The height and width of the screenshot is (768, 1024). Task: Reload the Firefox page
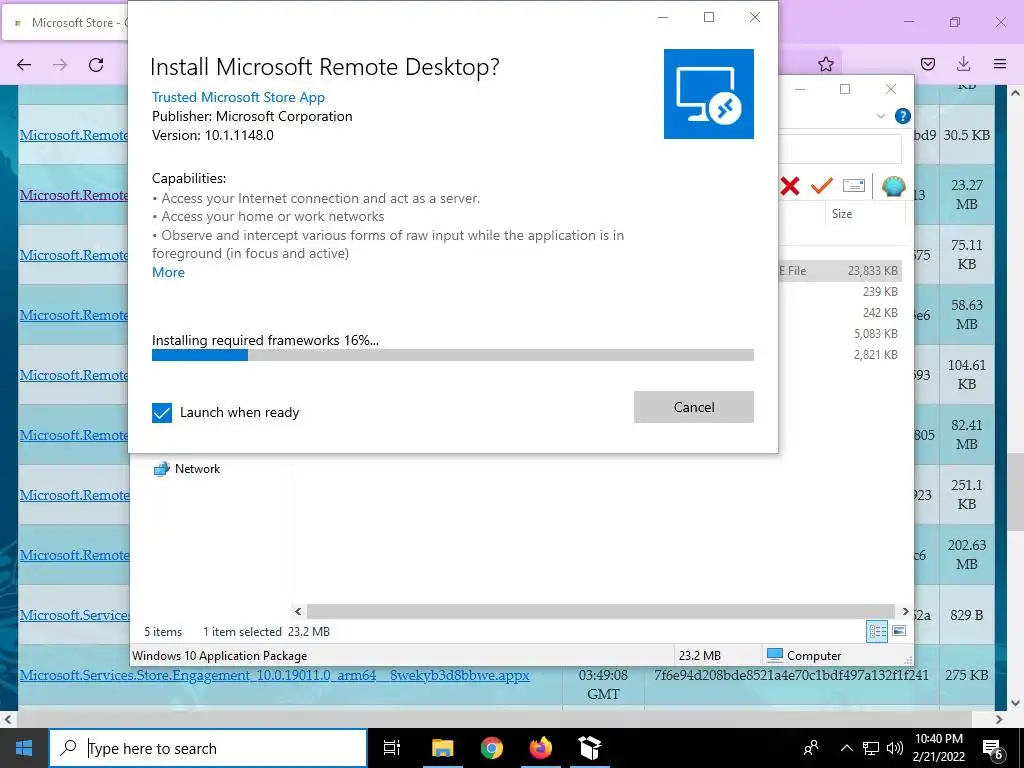pos(96,64)
